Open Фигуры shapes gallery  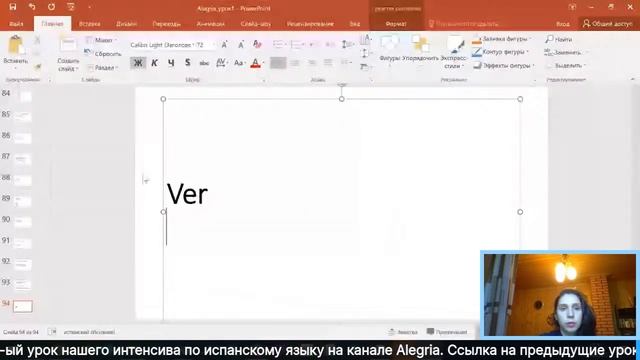389,51
